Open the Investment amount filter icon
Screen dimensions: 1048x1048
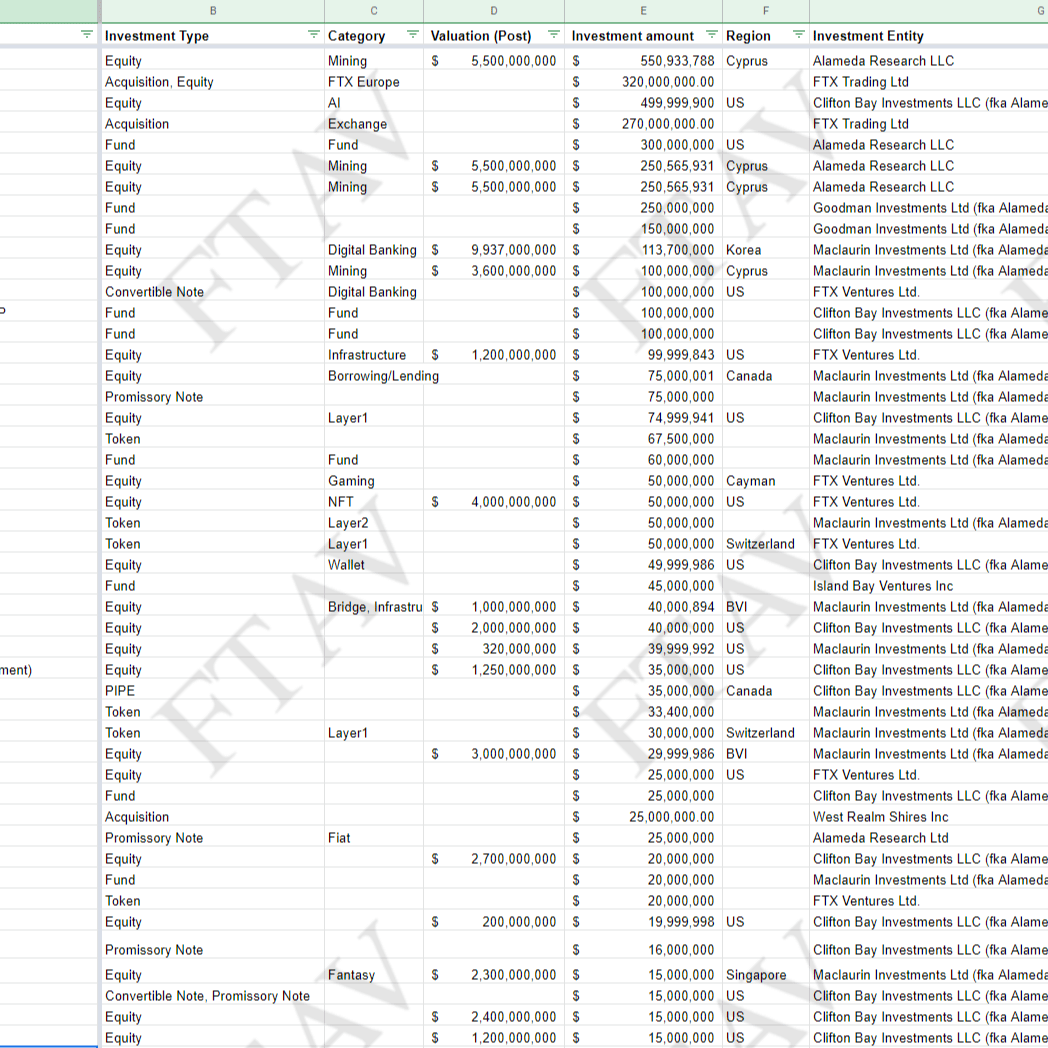(x=712, y=35)
